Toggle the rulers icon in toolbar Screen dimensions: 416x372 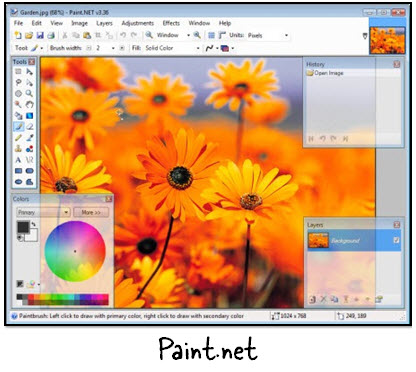click(222, 35)
